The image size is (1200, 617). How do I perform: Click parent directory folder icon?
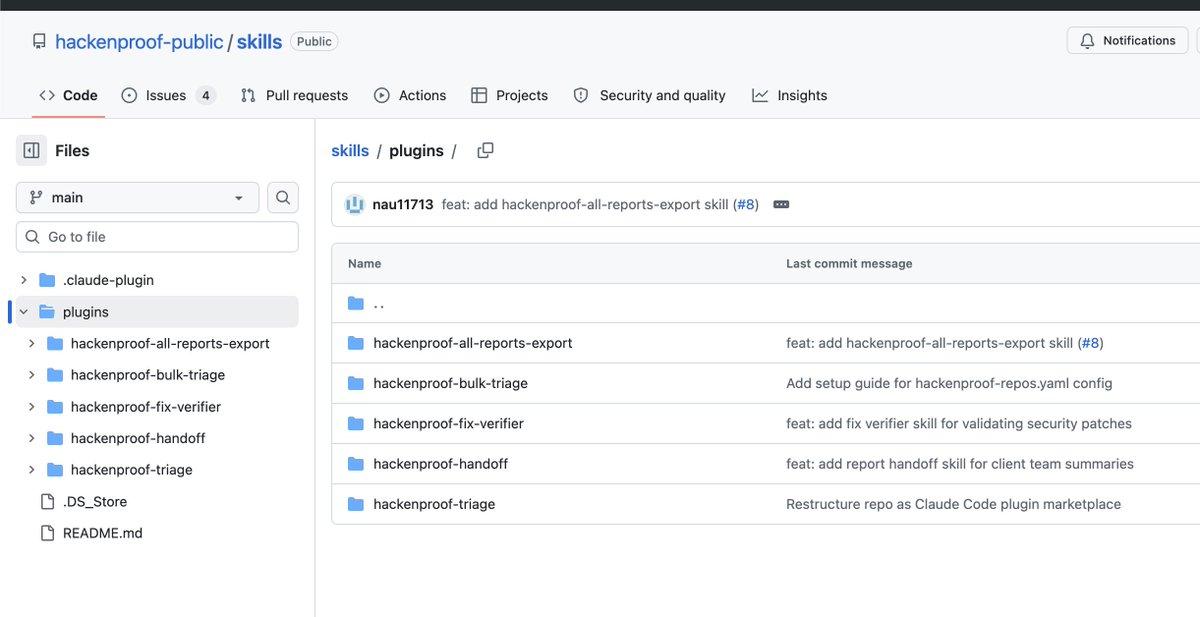click(356, 303)
